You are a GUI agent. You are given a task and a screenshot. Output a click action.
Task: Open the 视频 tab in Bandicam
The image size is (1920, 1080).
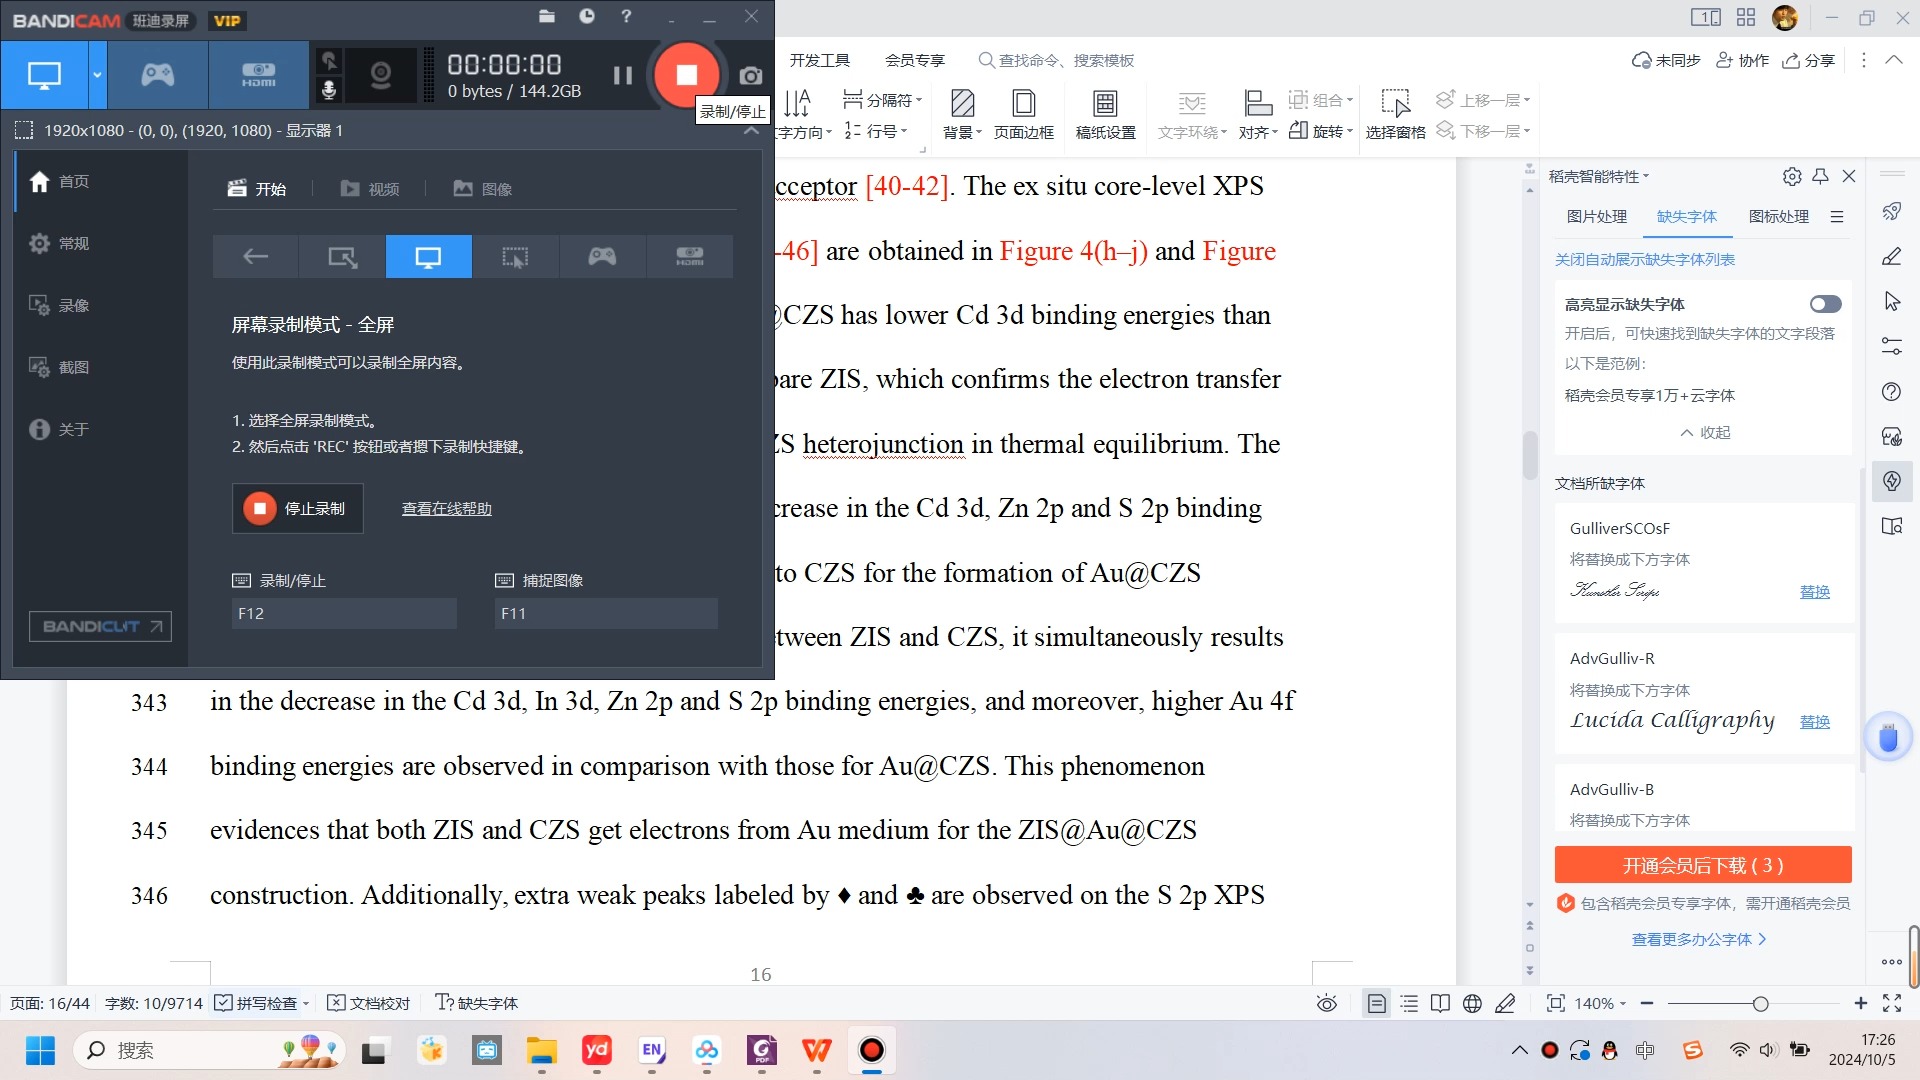click(x=370, y=189)
